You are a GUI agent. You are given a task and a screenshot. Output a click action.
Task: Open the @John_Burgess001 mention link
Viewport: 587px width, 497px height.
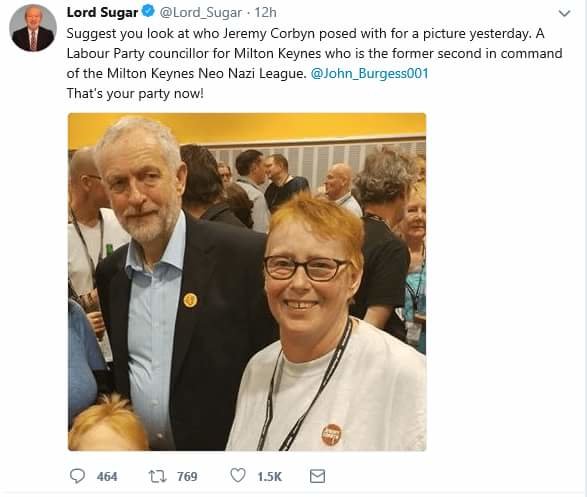[x=369, y=73]
